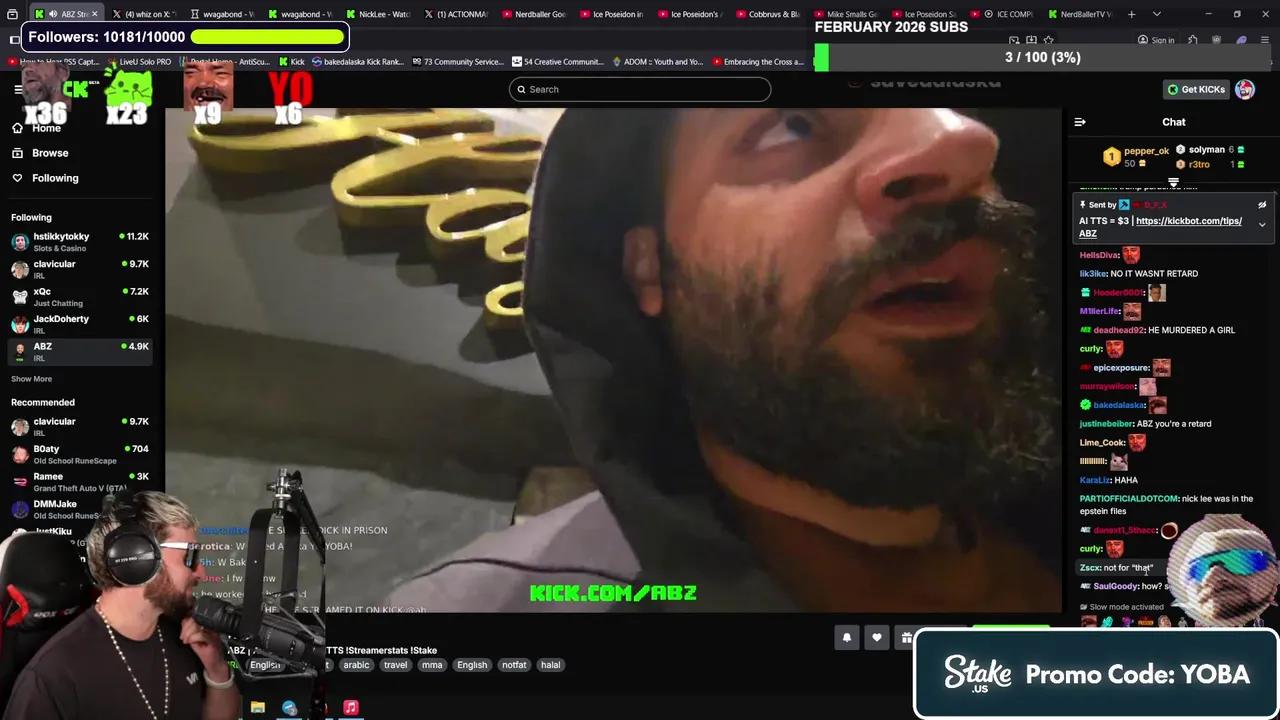
Task: Open the ADOM Youth bookmark
Action: click(x=658, y=62)
